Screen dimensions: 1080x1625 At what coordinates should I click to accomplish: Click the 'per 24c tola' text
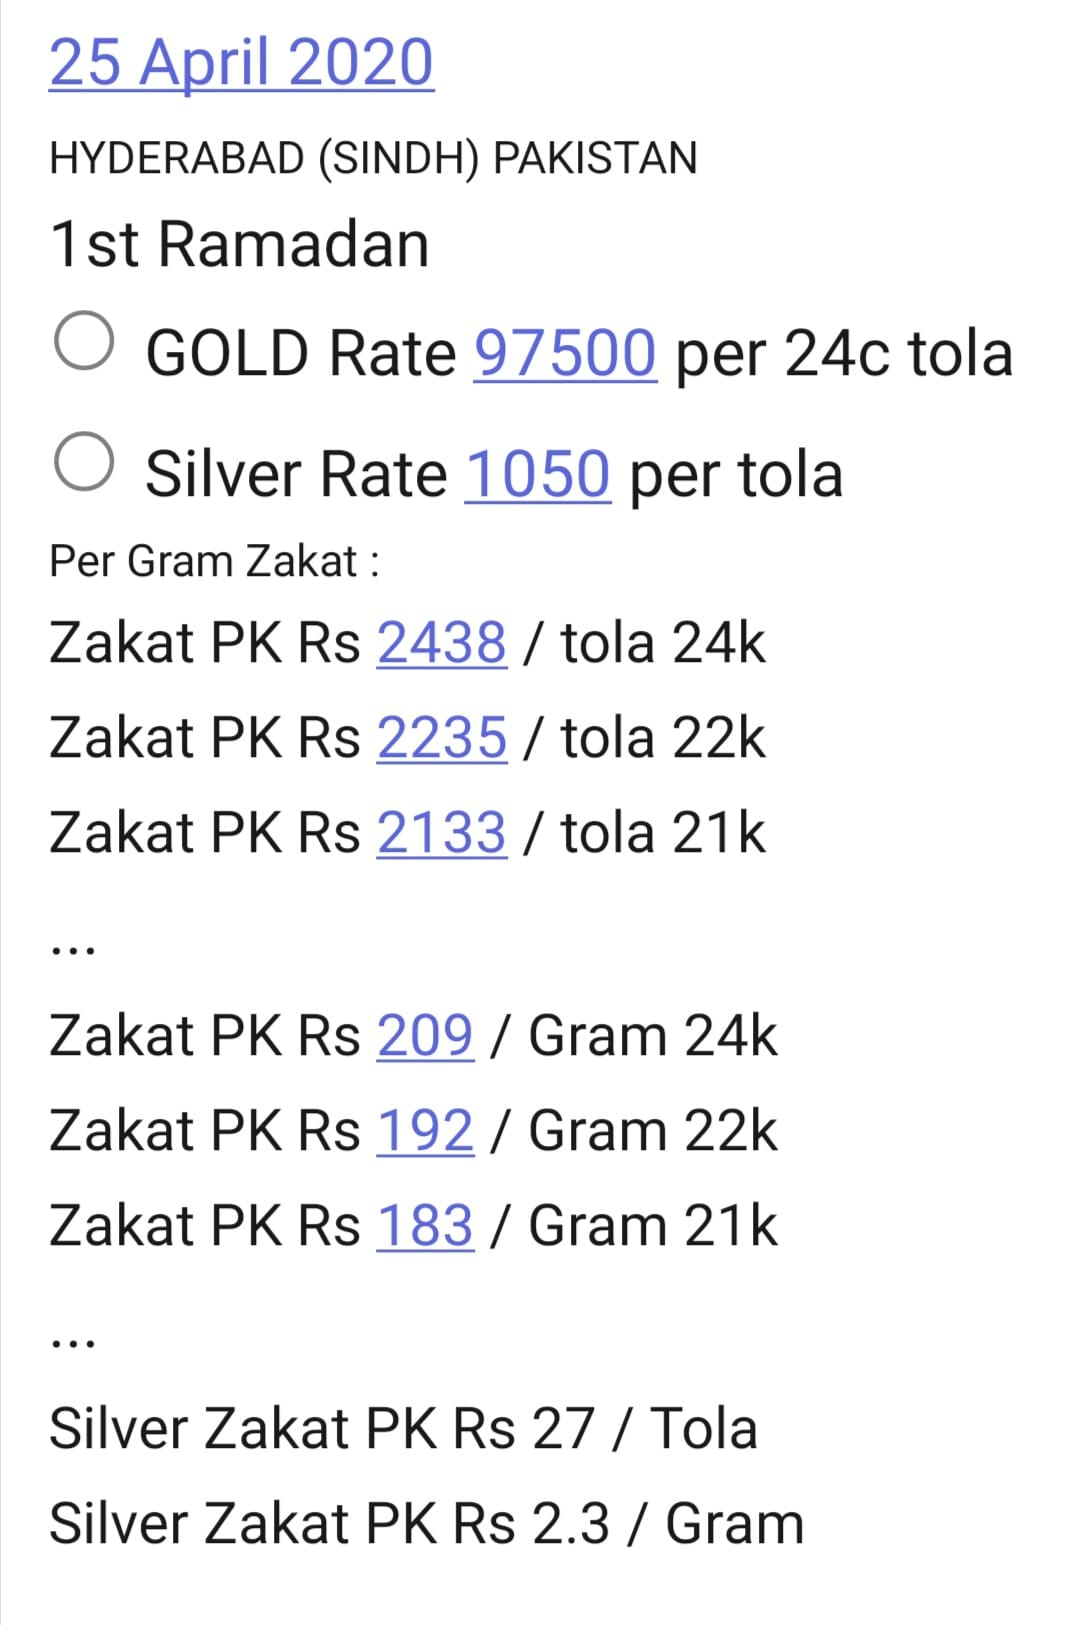point(845,354)
